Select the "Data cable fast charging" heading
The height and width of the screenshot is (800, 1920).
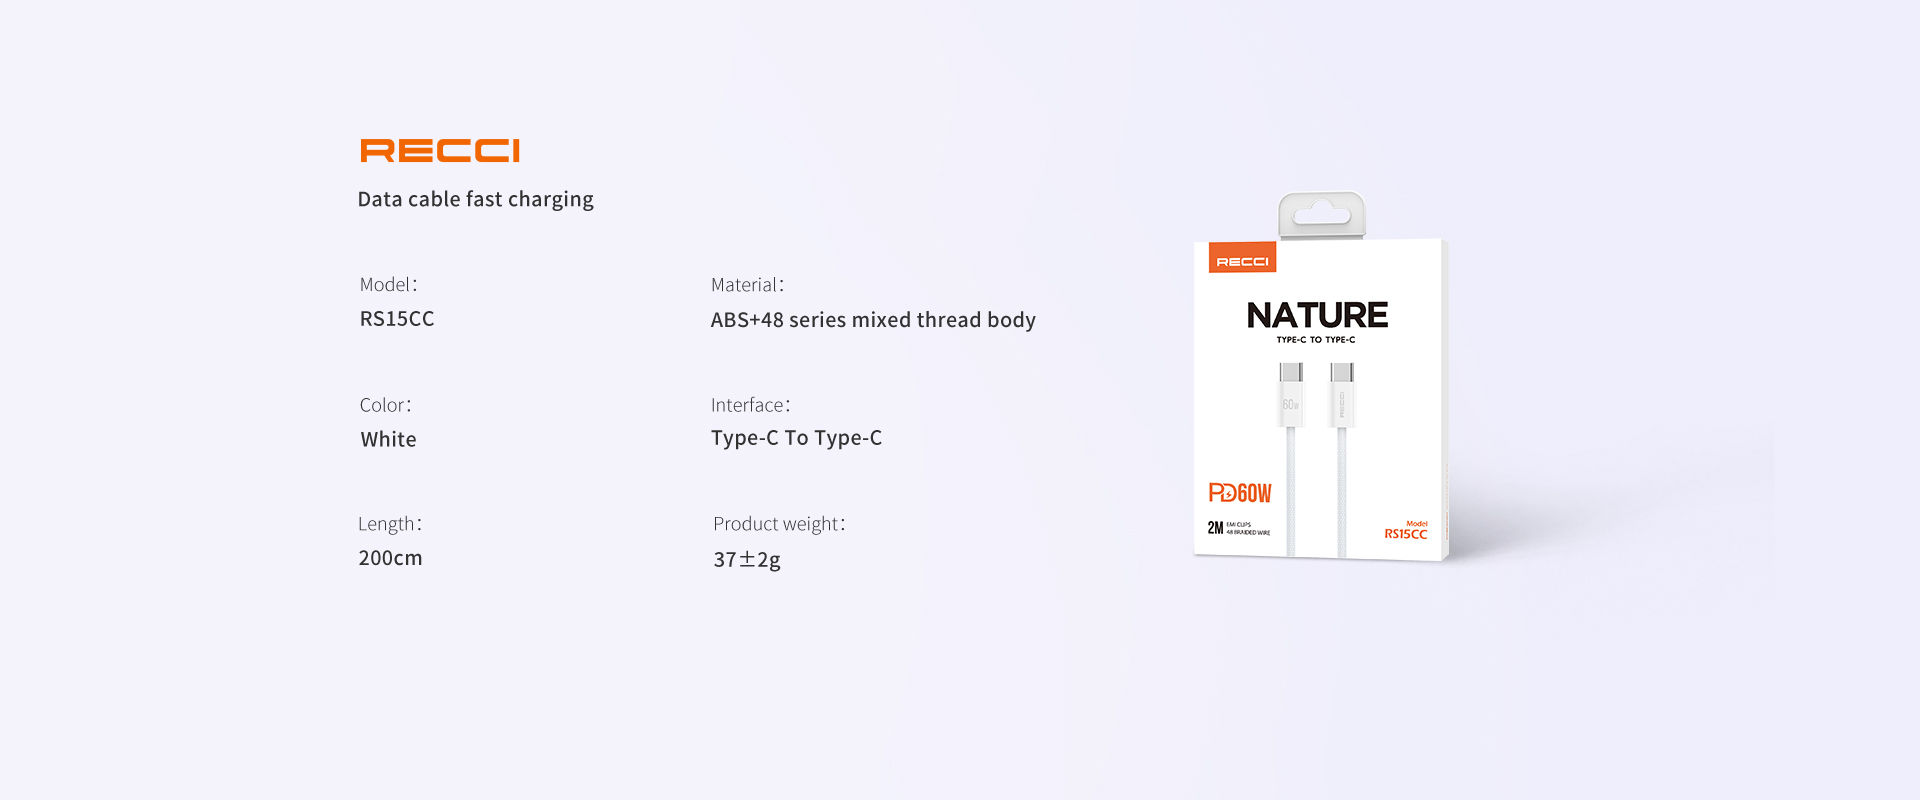click(x=475, y=199)
